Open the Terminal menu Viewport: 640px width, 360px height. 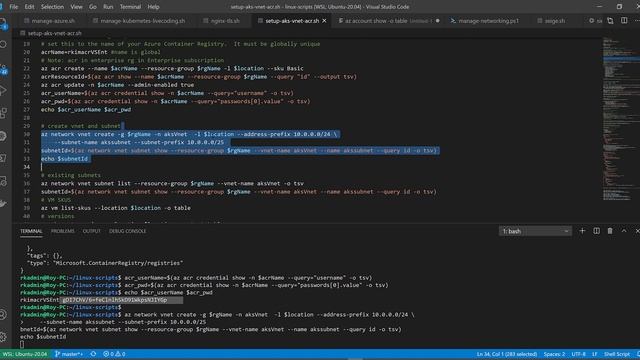click(x=130, y=7)
